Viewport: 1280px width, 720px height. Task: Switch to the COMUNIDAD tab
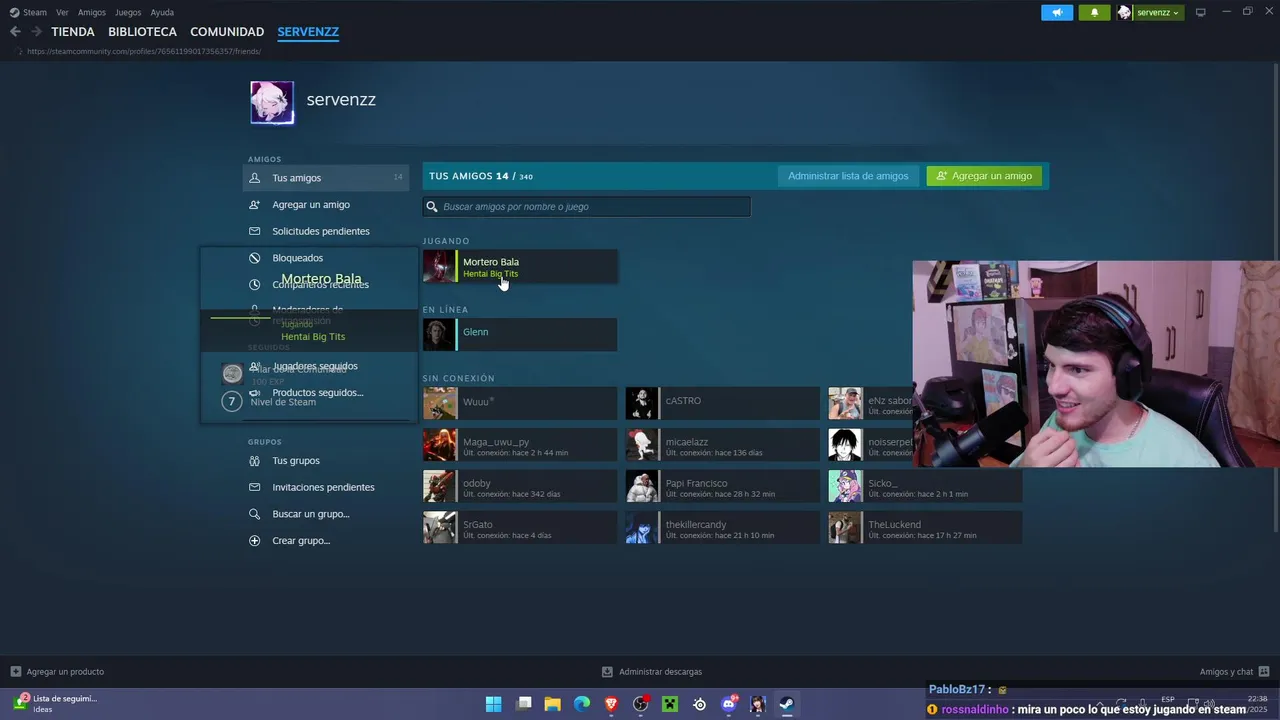point(227,32)
